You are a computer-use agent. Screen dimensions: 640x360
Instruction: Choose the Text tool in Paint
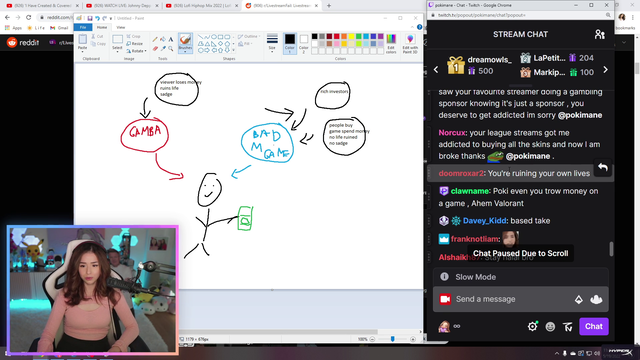(171, 40)
